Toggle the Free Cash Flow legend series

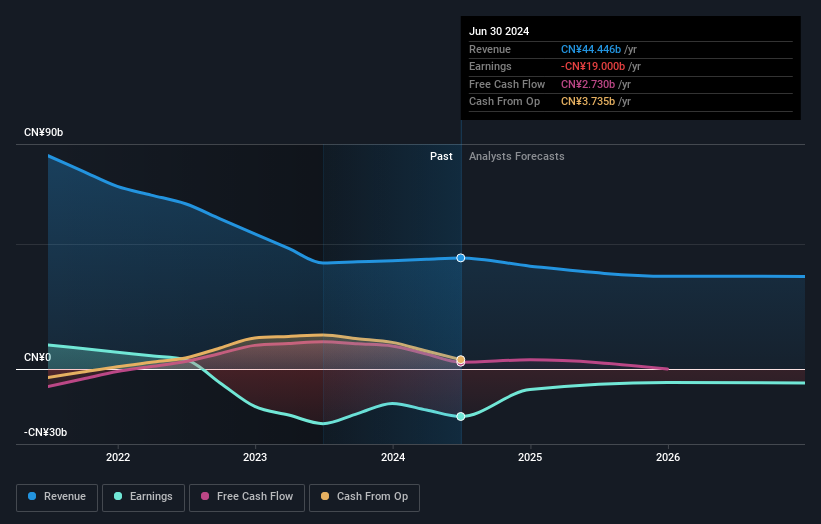pyautogui.click(x=247, y=497)
